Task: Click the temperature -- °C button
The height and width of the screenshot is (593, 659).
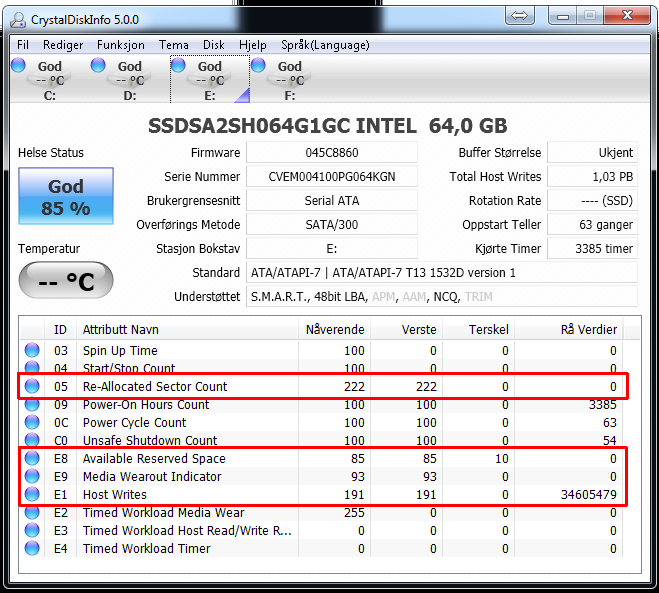Action: click(x=66, y=280)
